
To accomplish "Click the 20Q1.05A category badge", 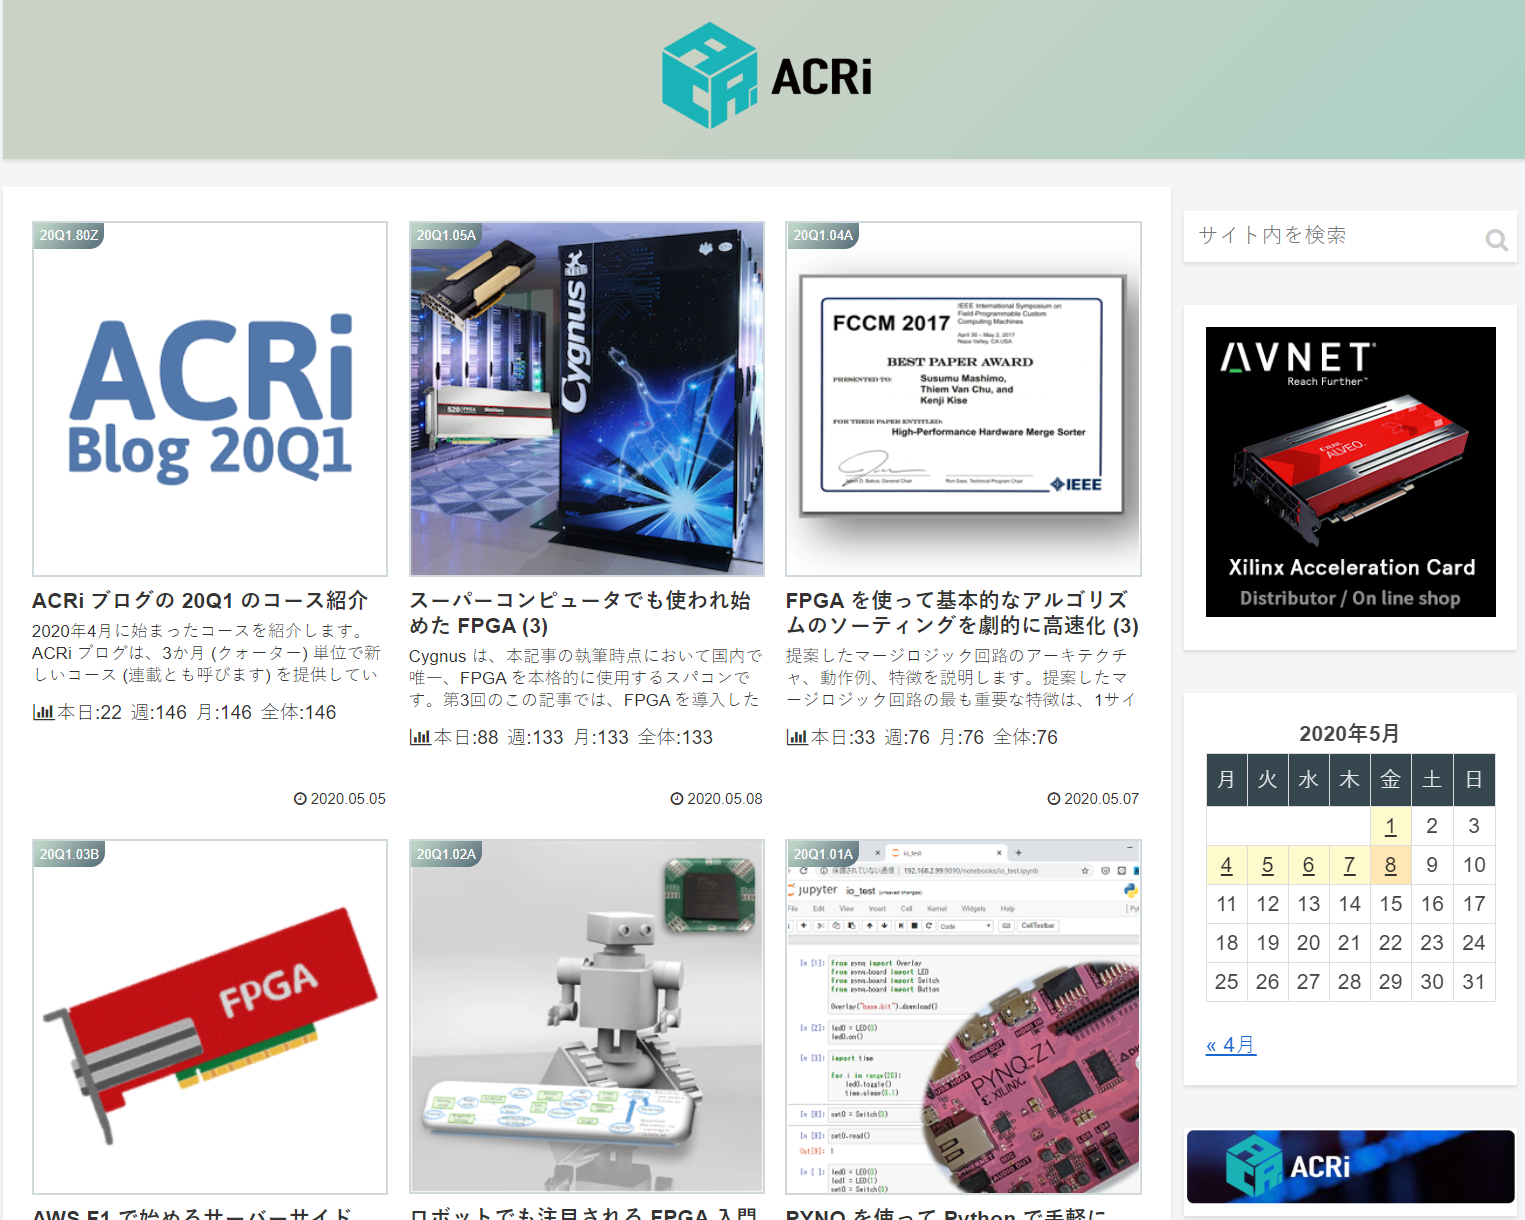I will point(446,235).
